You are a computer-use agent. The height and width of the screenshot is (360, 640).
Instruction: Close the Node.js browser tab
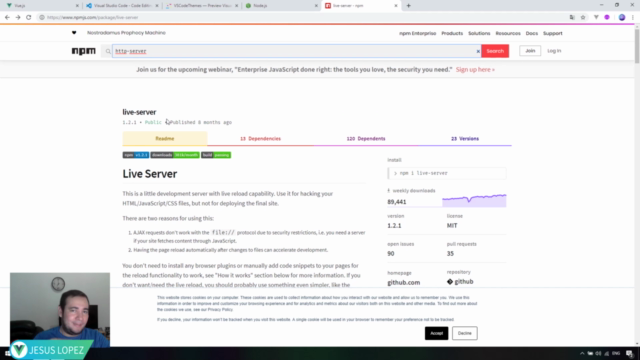316,6
